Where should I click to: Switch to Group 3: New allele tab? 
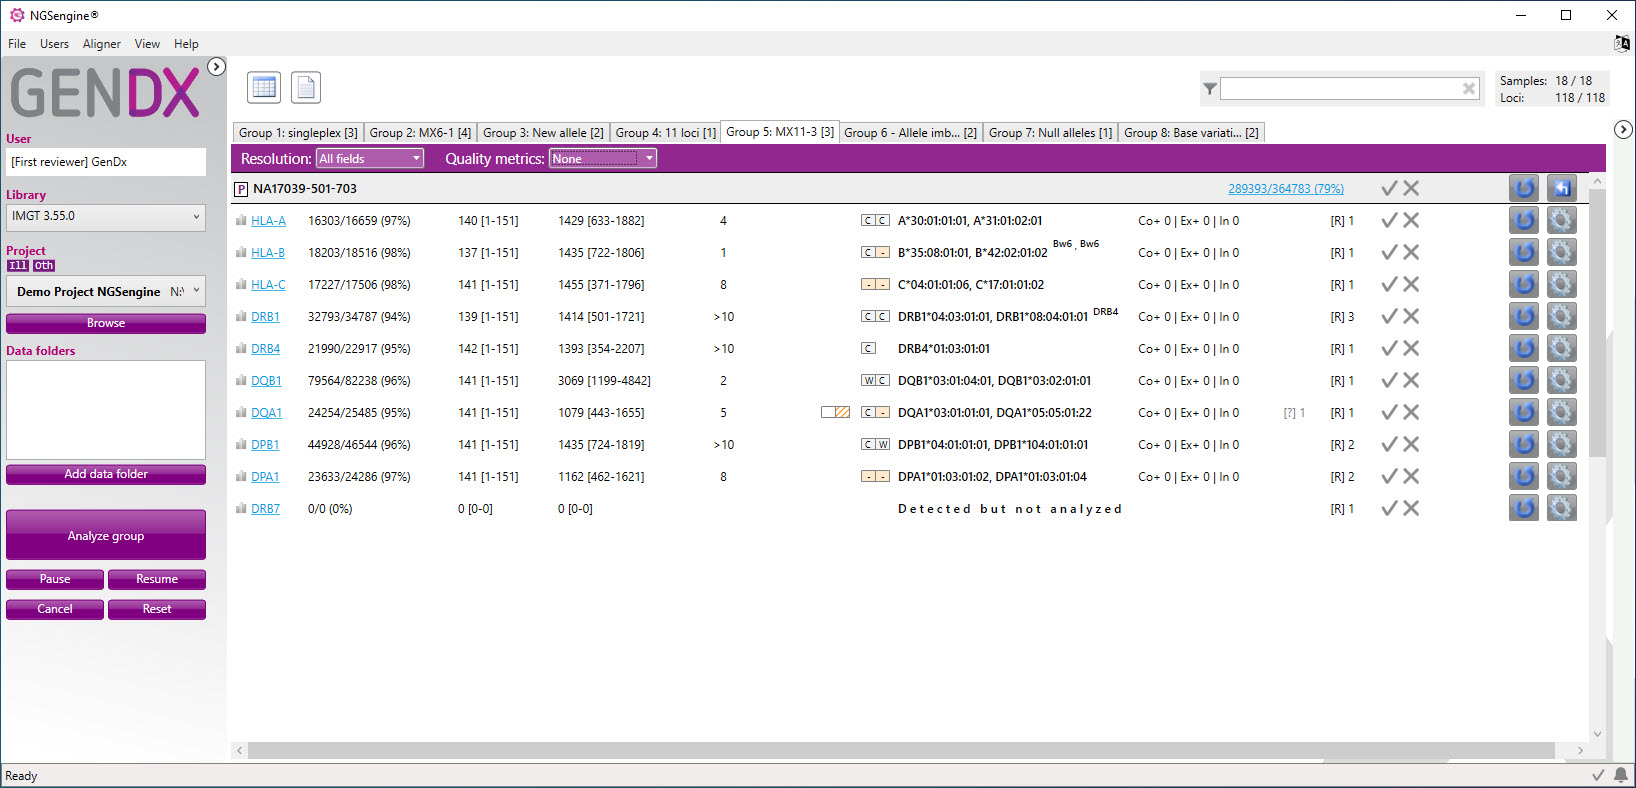(543, 133)
